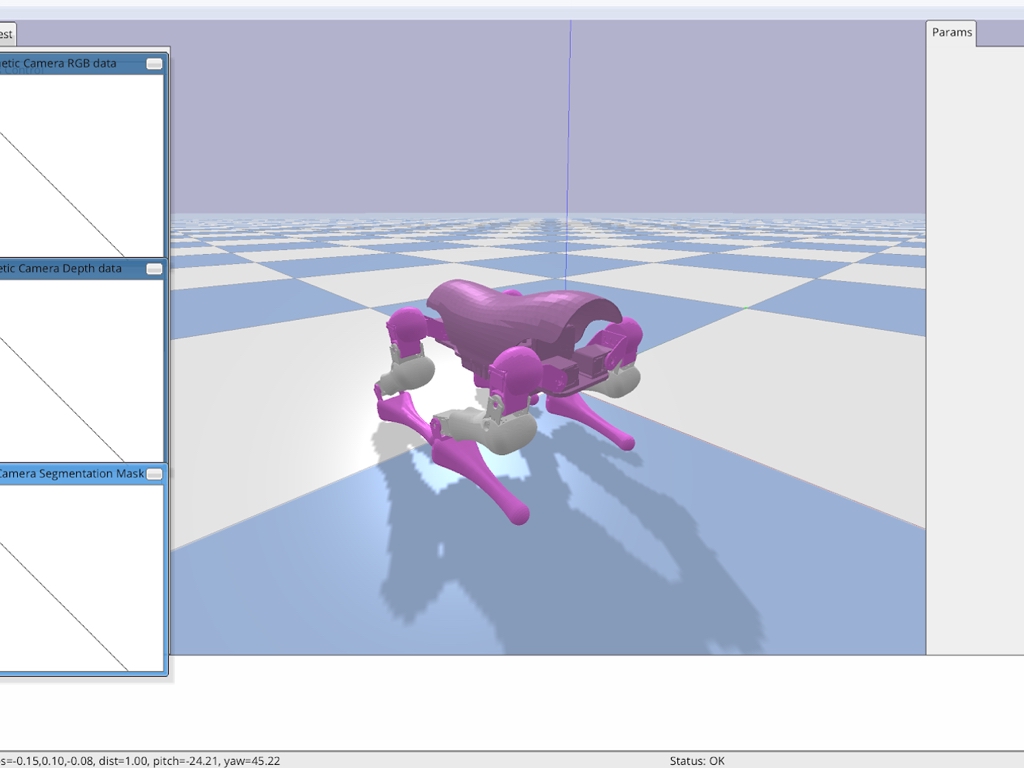Click inside the Depth data preview area
Screen dimensions: 1024x768
click(80, 370)
